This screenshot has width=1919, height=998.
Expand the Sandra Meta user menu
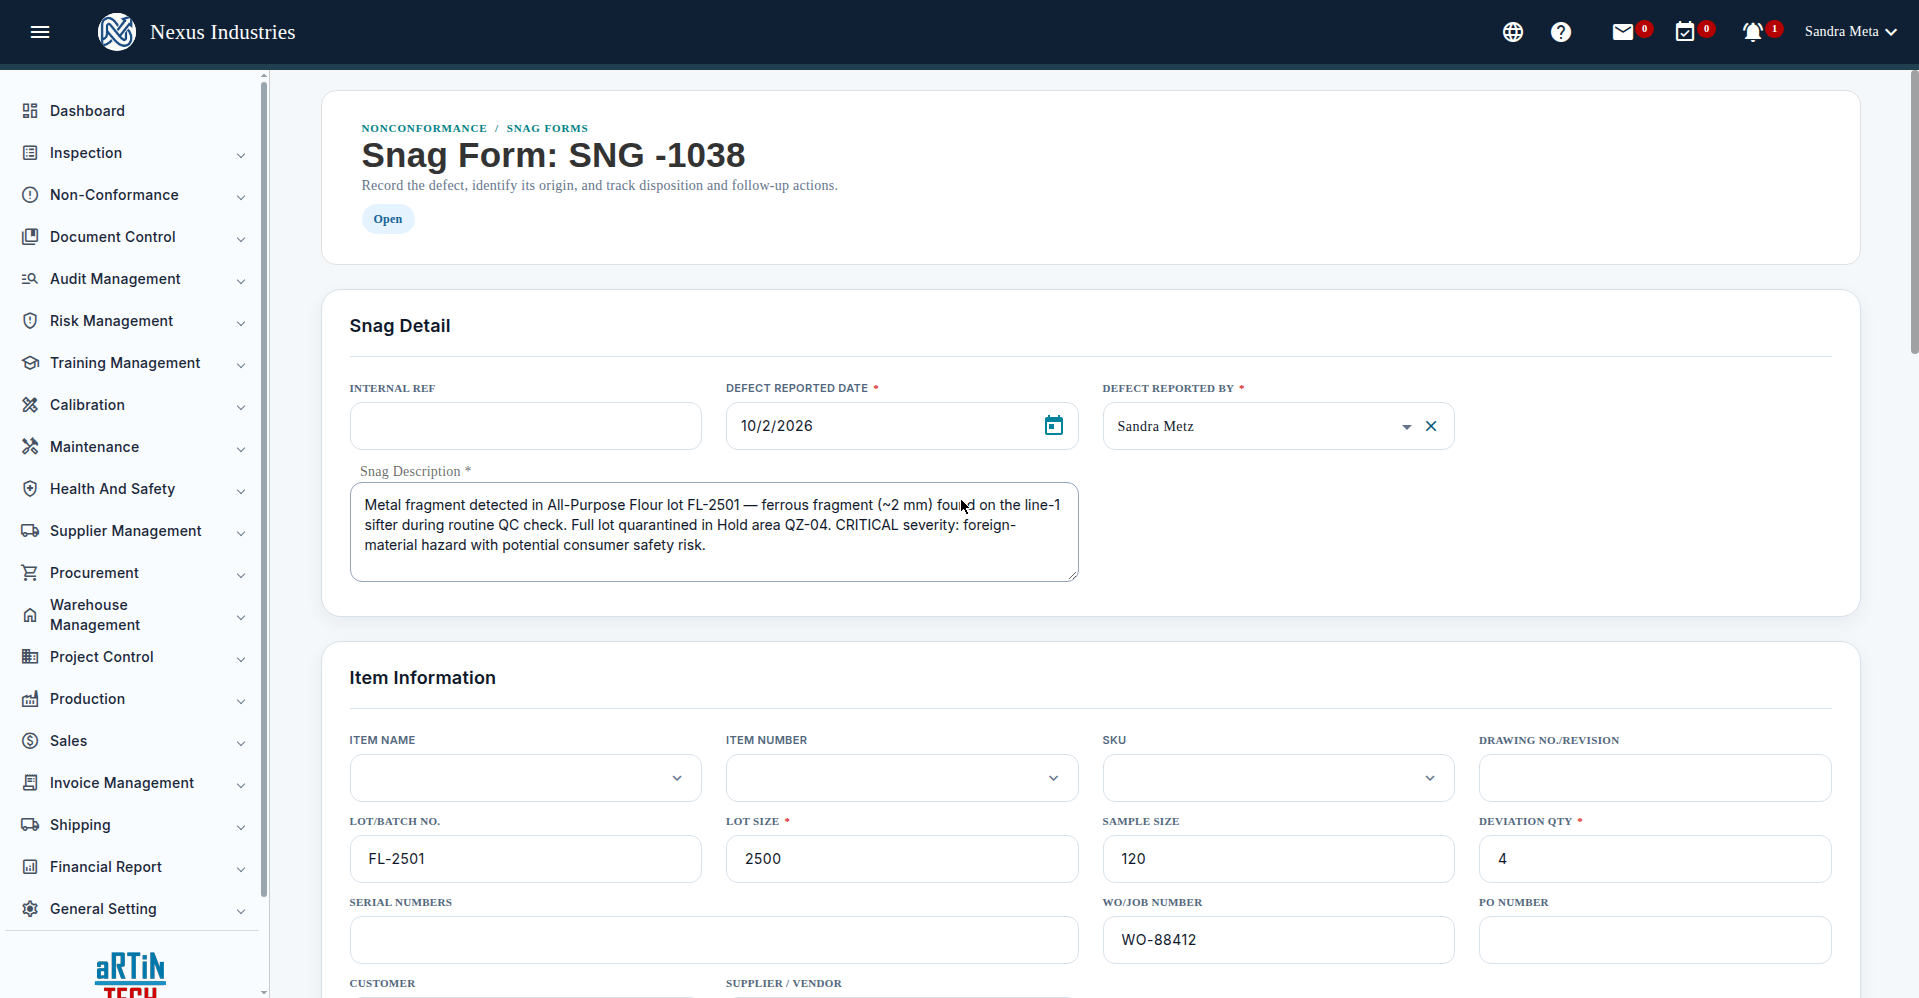click(x=1851, y=32)
